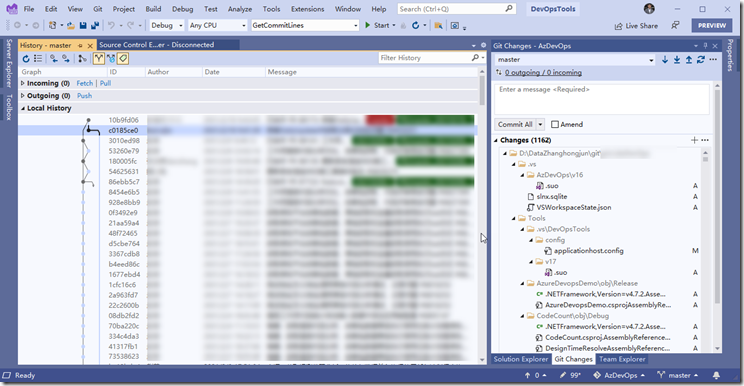This screenshot has width=744, height=386.
Task: Click the feedback icon near Live Share
Action: click(675, 26)
